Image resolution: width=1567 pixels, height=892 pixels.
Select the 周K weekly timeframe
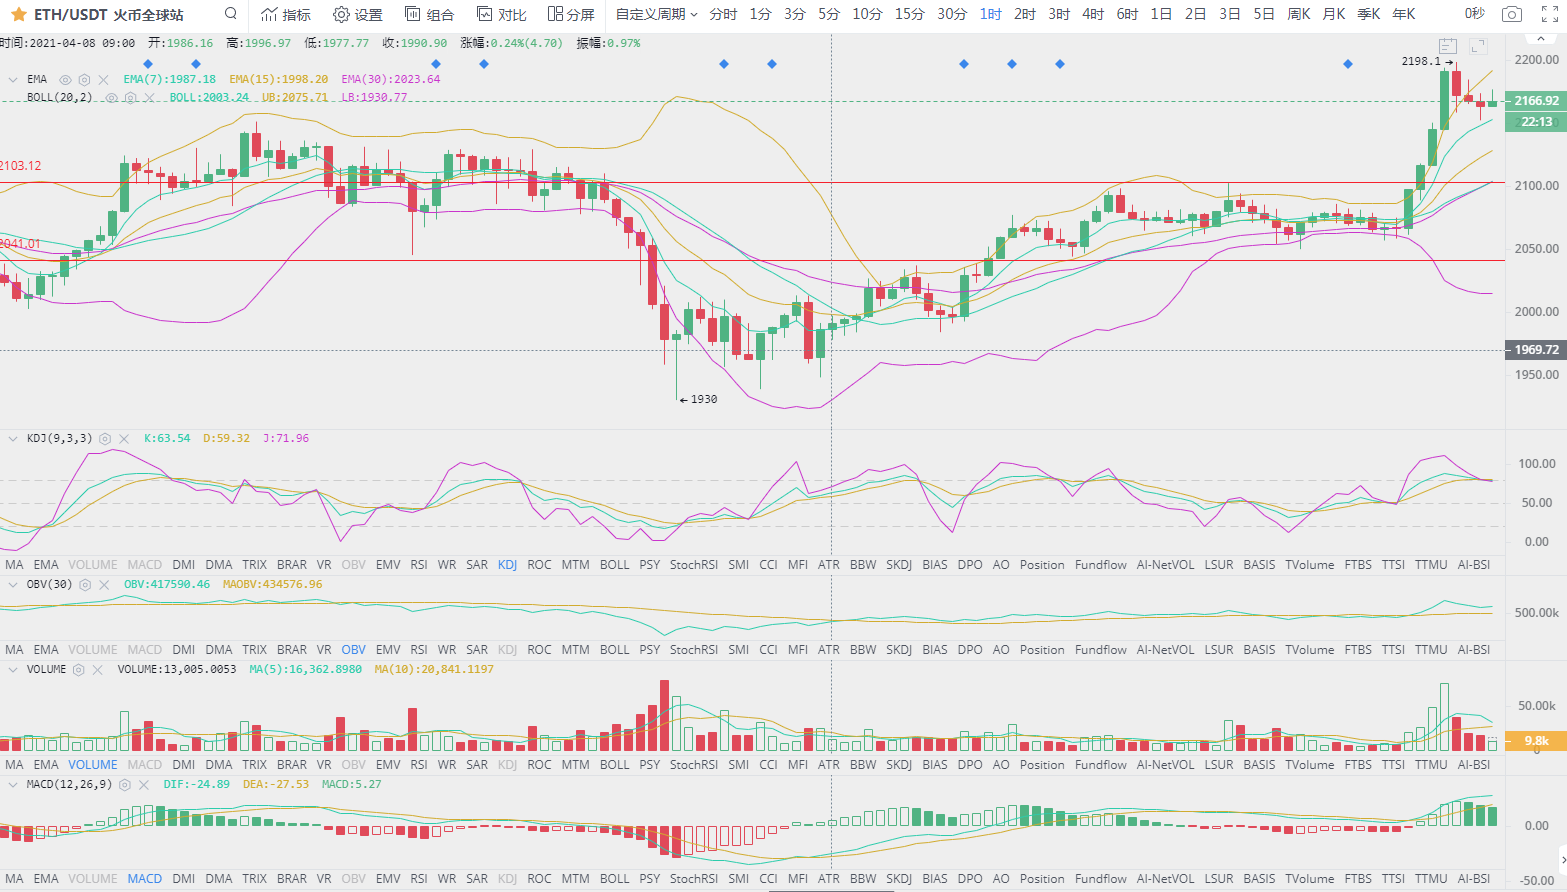tap(1299, 14)
